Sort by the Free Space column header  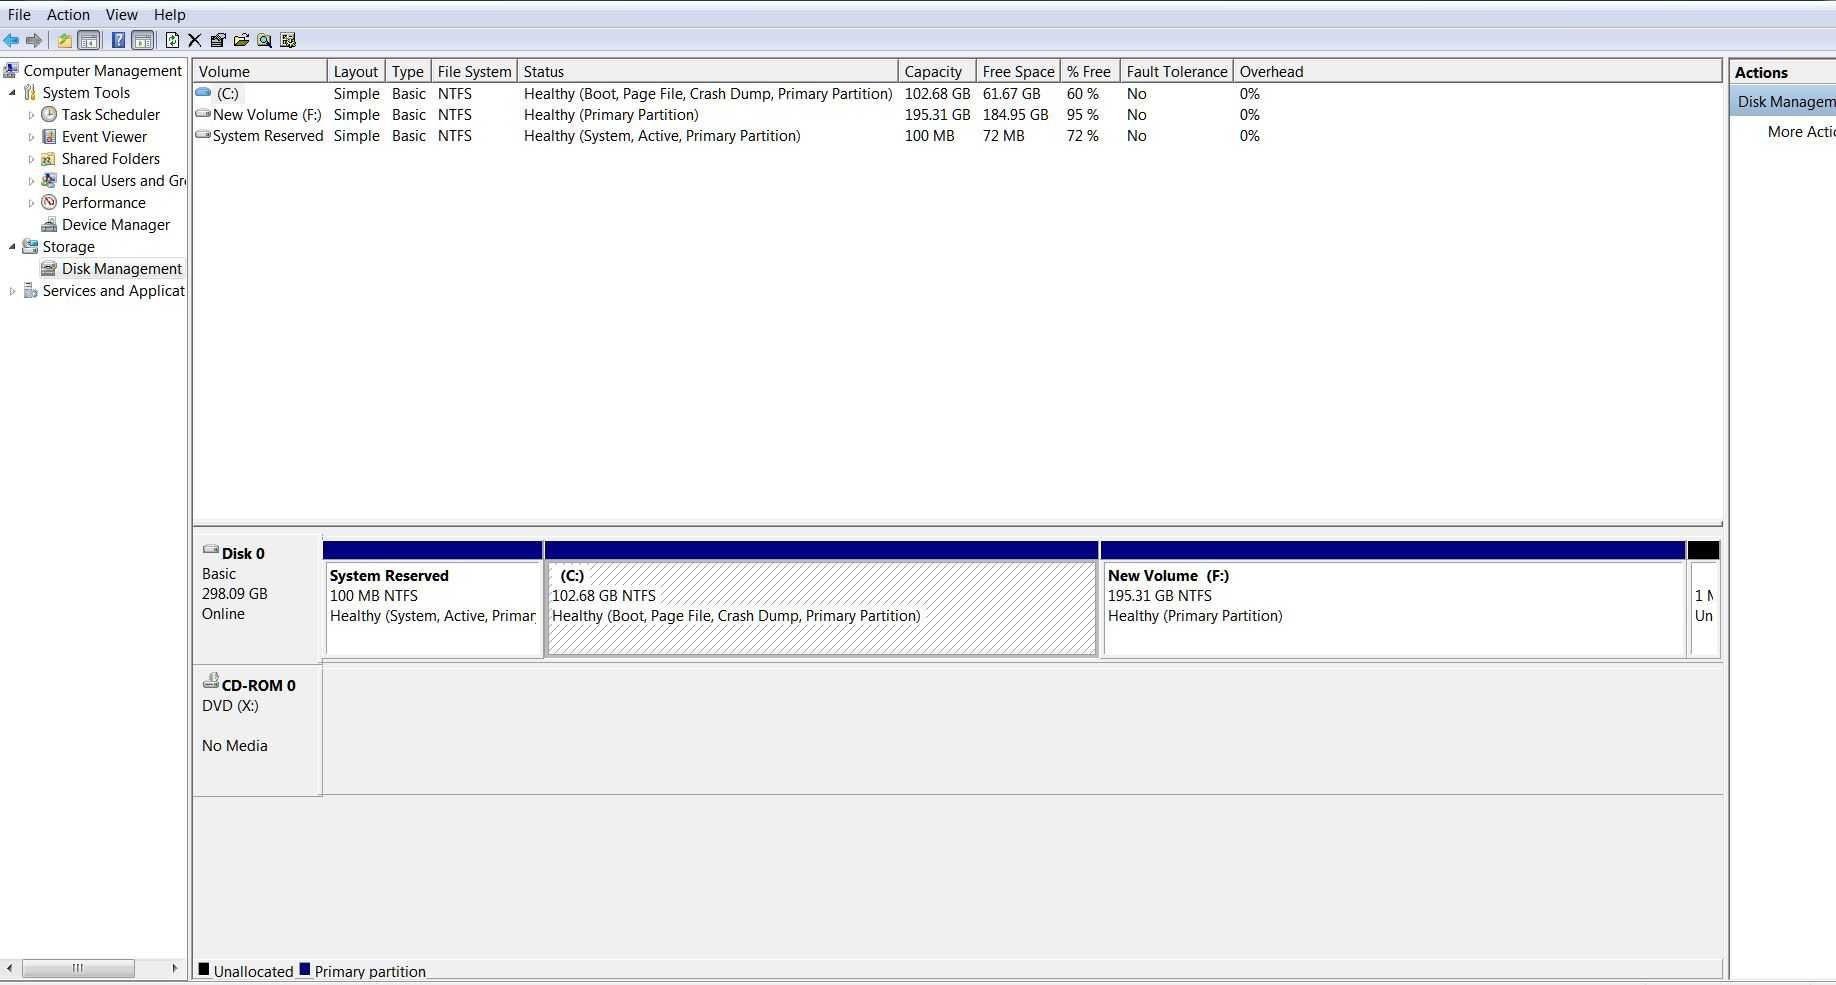(x=1017, y=72)
